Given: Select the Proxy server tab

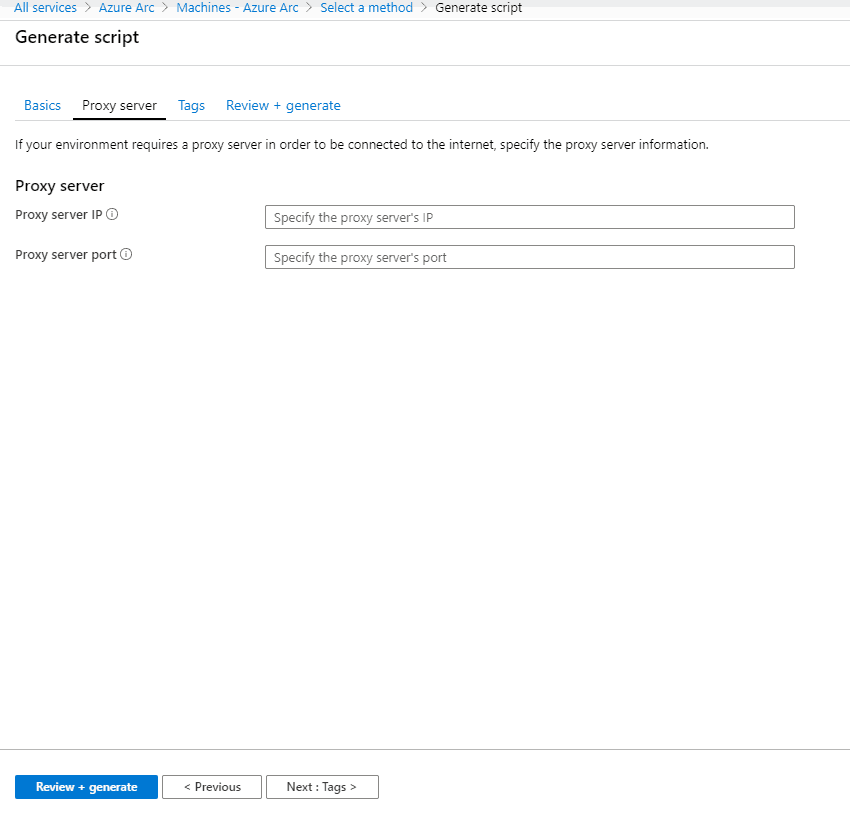Looking at the screenshot, I should click(x=119, y=105).
